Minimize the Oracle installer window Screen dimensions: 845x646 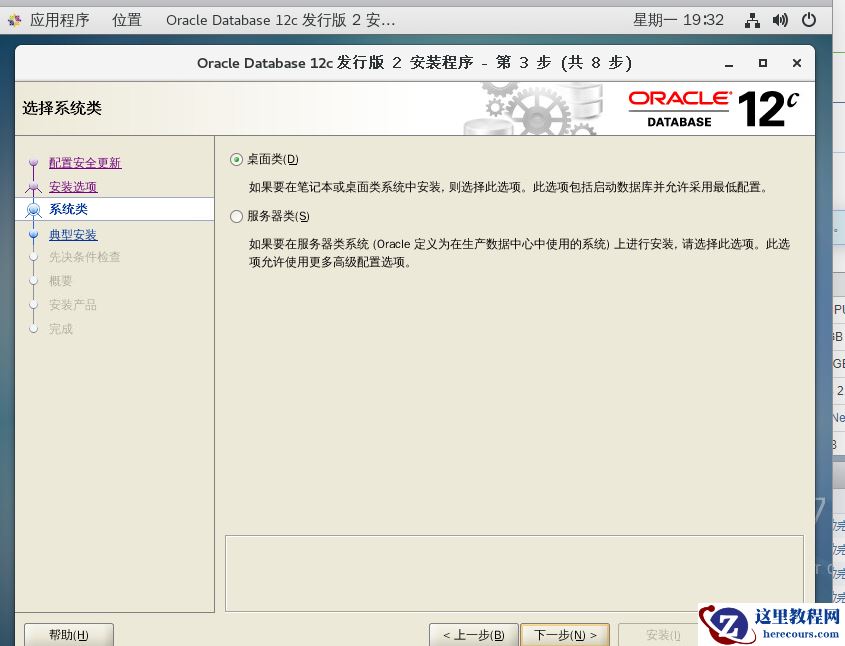[729, 64]
